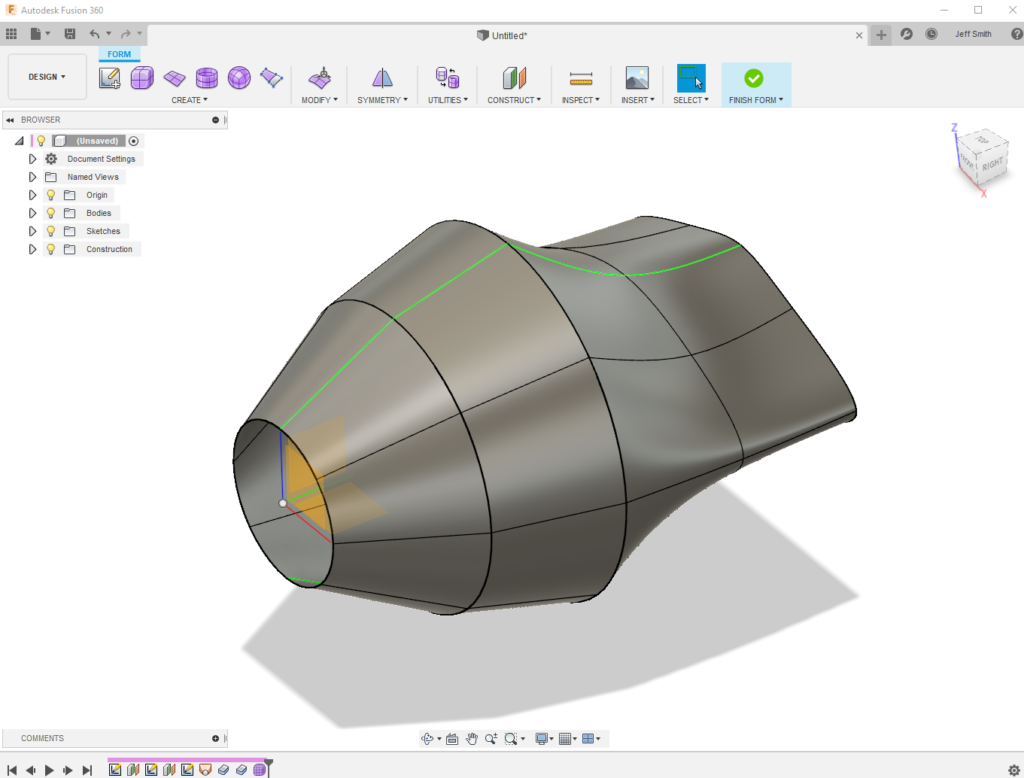Expand the Construction folder arrow
Screen dimensions: 1024x778
(32, 249)
